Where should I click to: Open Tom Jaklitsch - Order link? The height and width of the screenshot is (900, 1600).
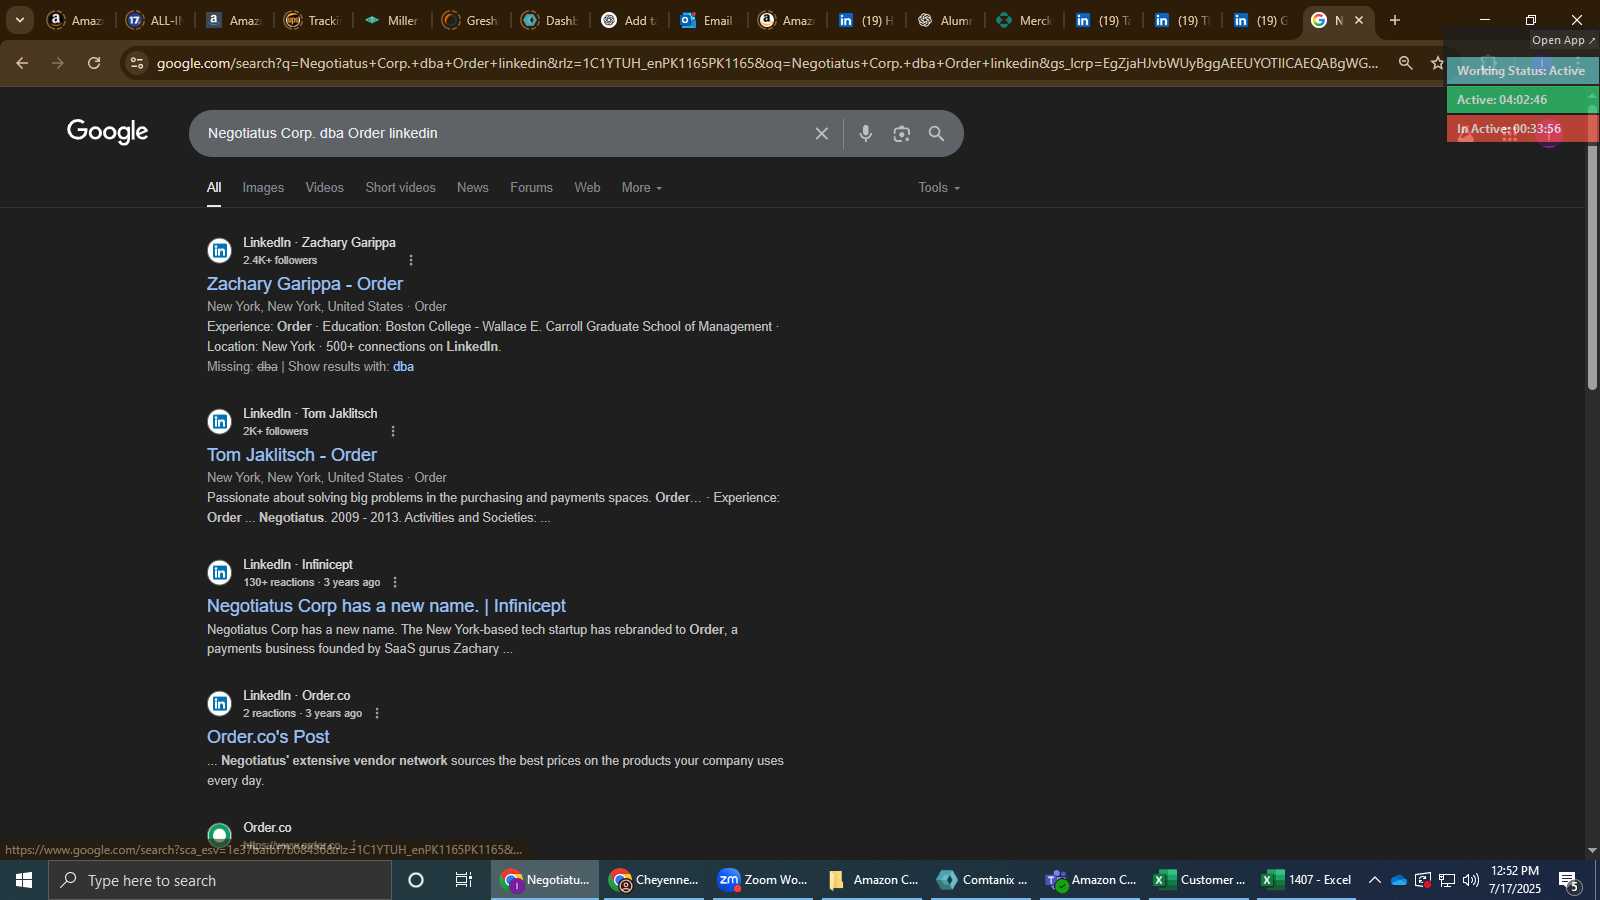pos(292,455)
